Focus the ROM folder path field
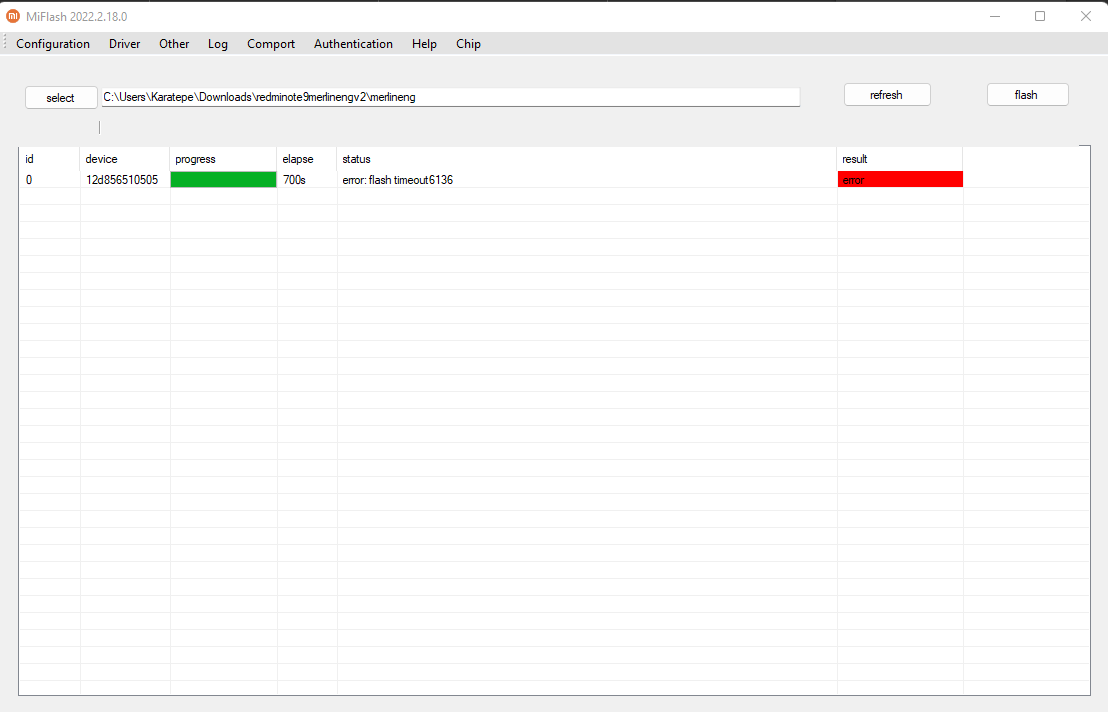The image size is (1108, 712). click(451, 97)
